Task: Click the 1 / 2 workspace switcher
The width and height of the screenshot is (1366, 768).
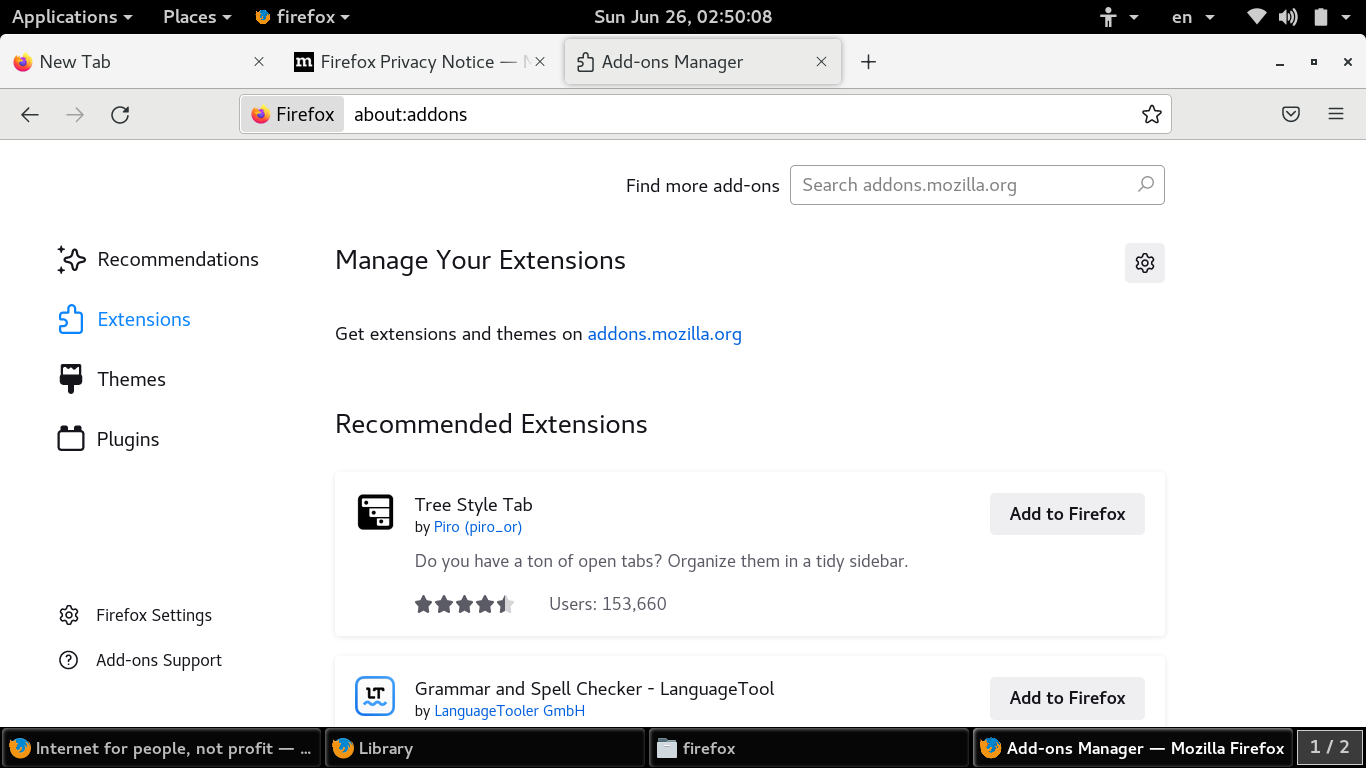Action: pos(1330,747)
